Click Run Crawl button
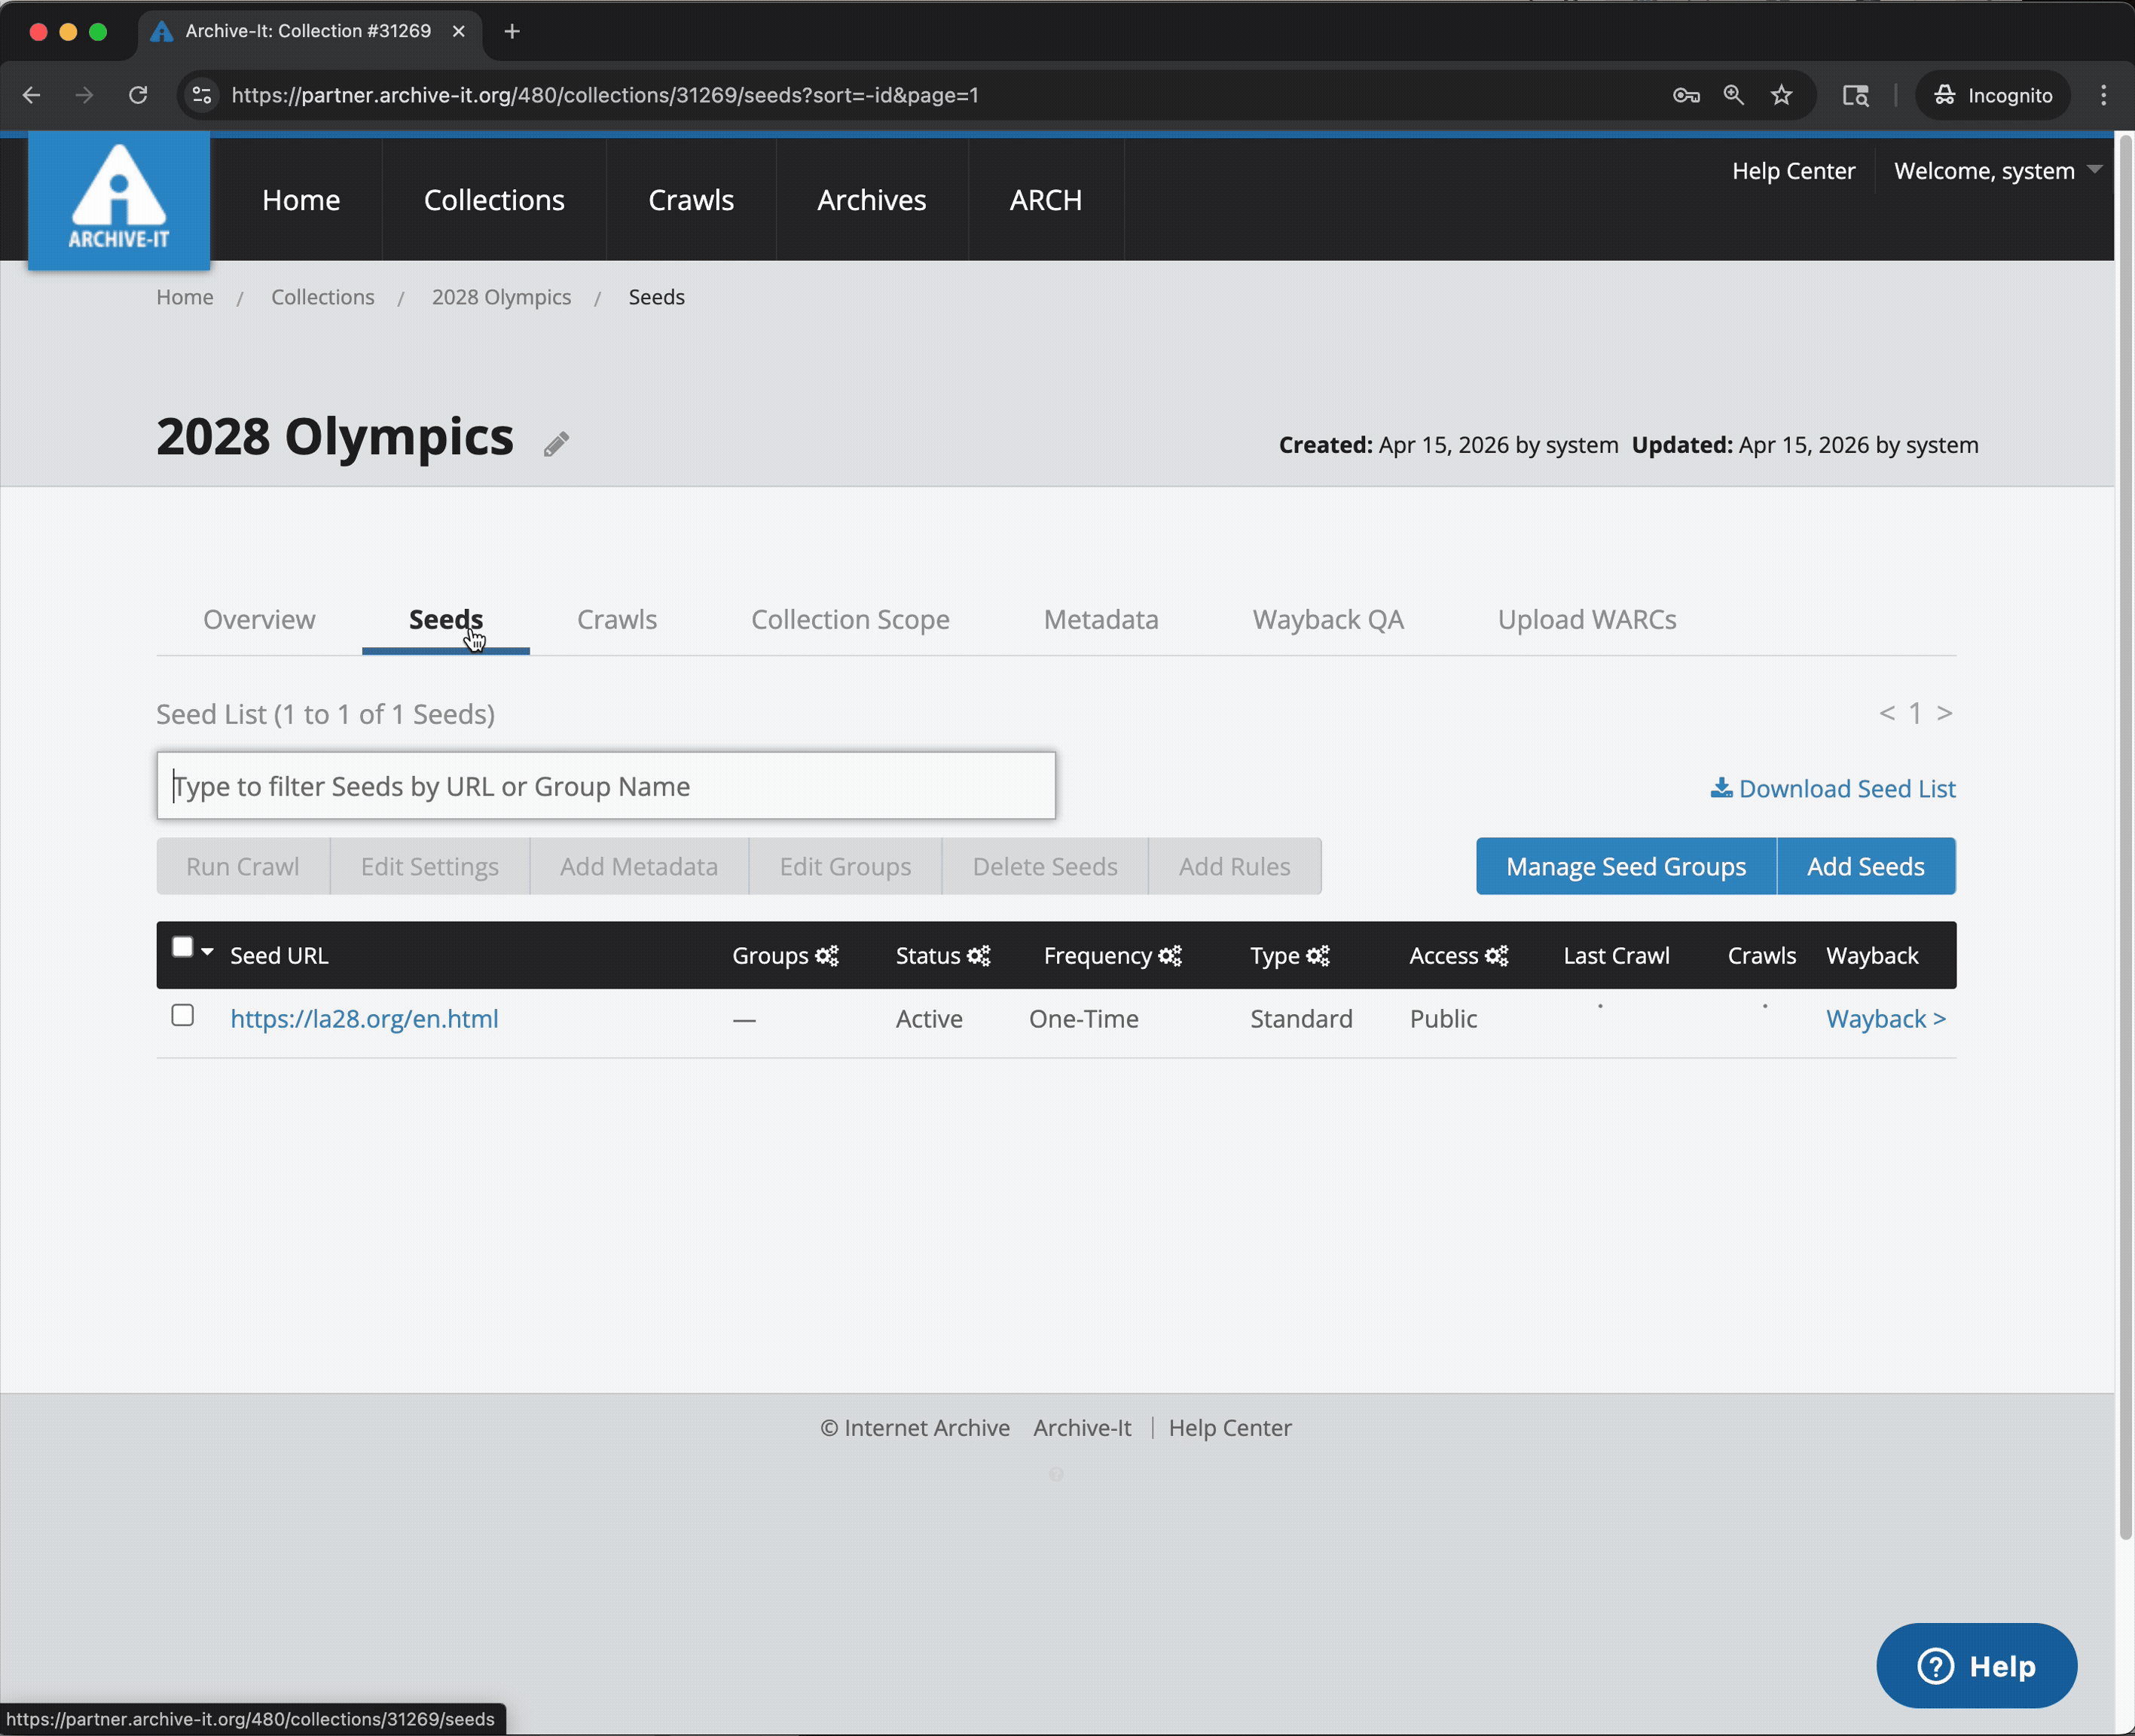Viewport: 2135px width, 1736px height. tap(243, 866)
